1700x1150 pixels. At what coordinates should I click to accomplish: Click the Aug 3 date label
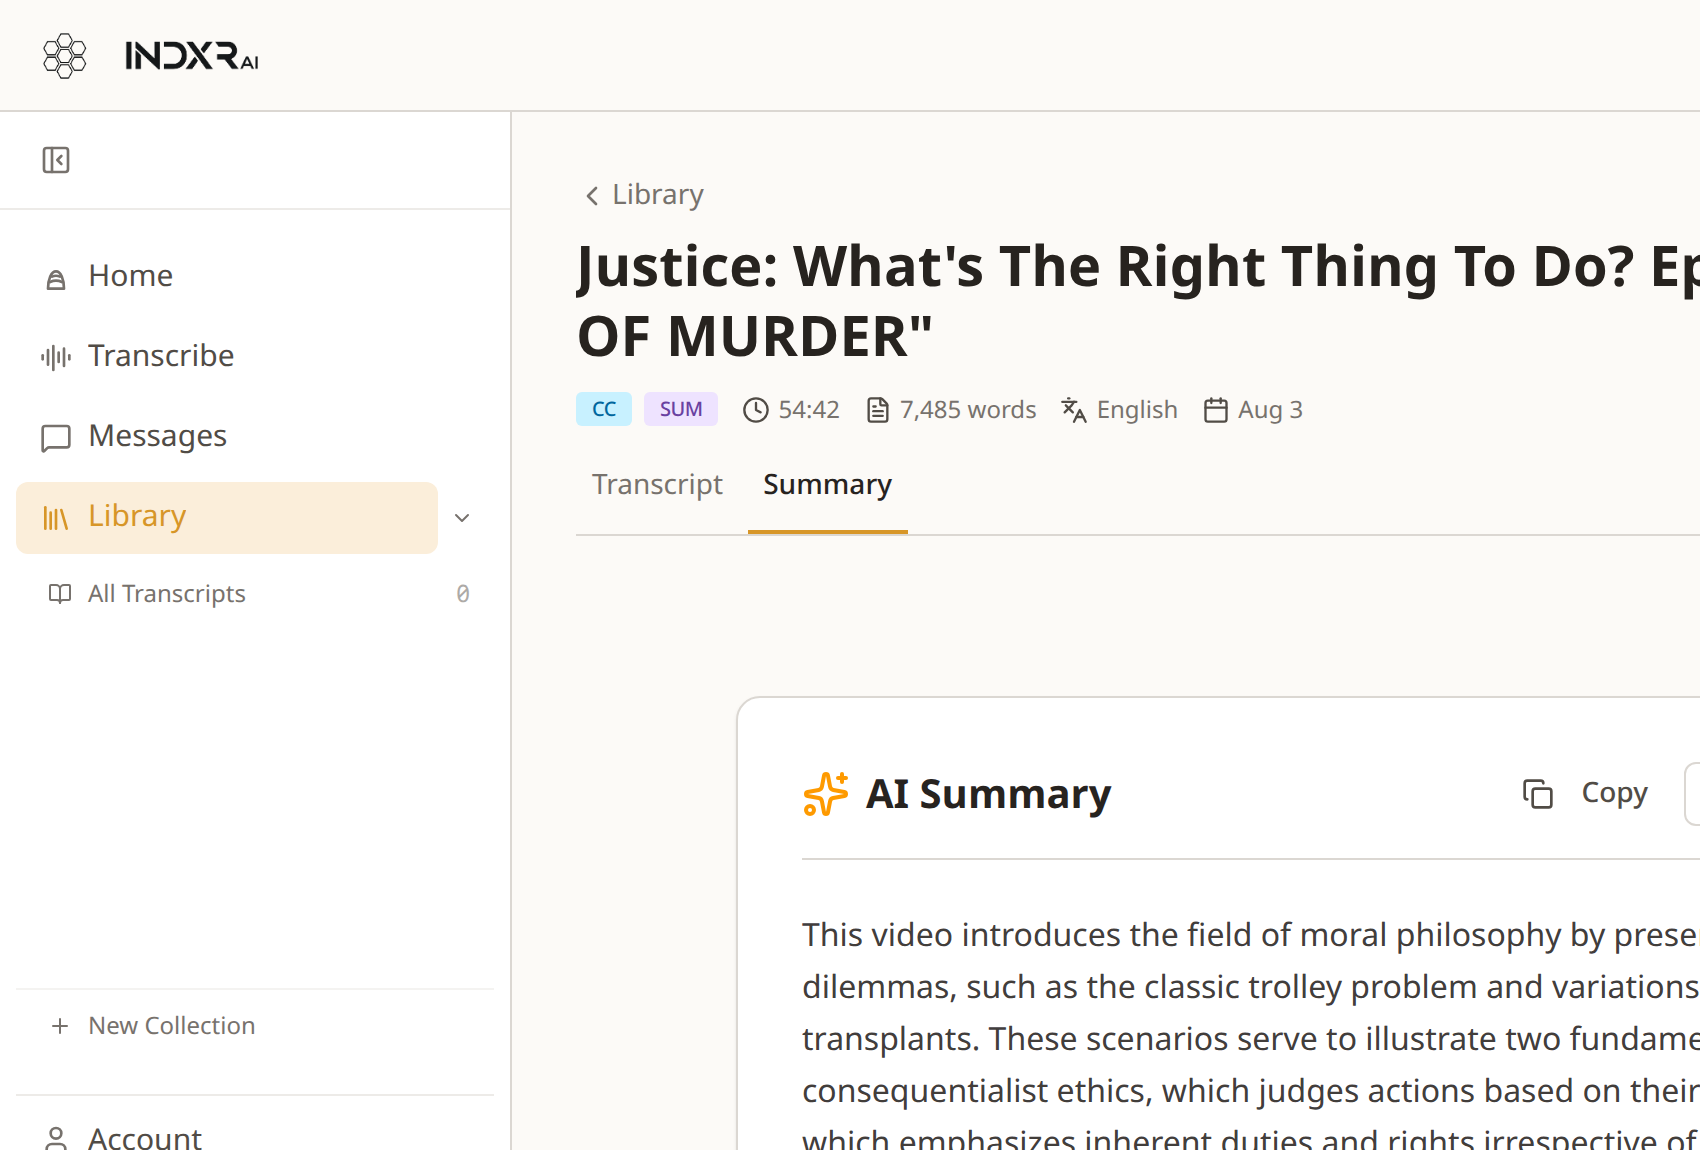click(1270, 410)
